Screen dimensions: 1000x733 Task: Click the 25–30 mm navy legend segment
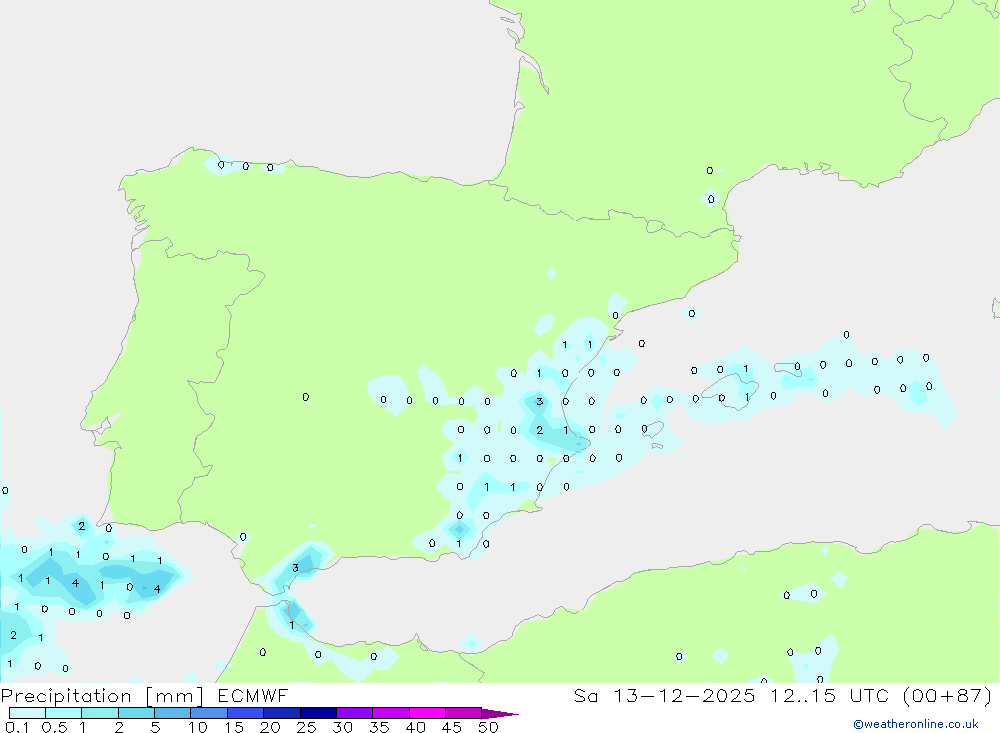(318, 713)
